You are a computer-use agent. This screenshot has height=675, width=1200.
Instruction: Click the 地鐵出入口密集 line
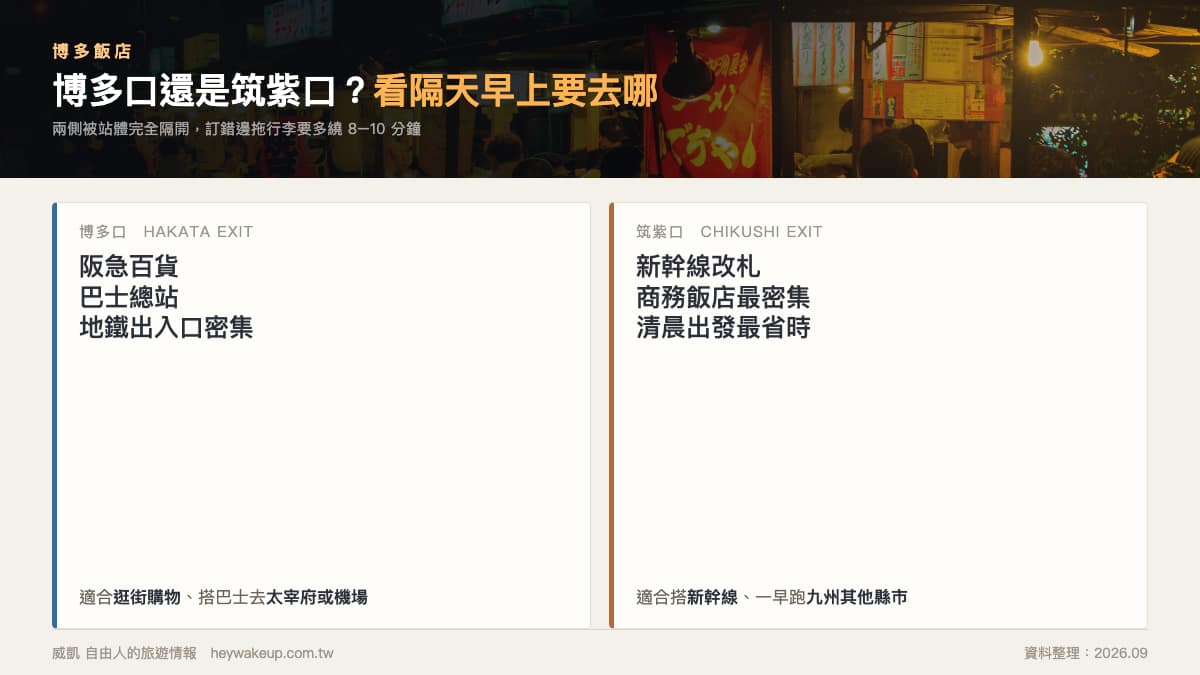[x=166, y=327]
